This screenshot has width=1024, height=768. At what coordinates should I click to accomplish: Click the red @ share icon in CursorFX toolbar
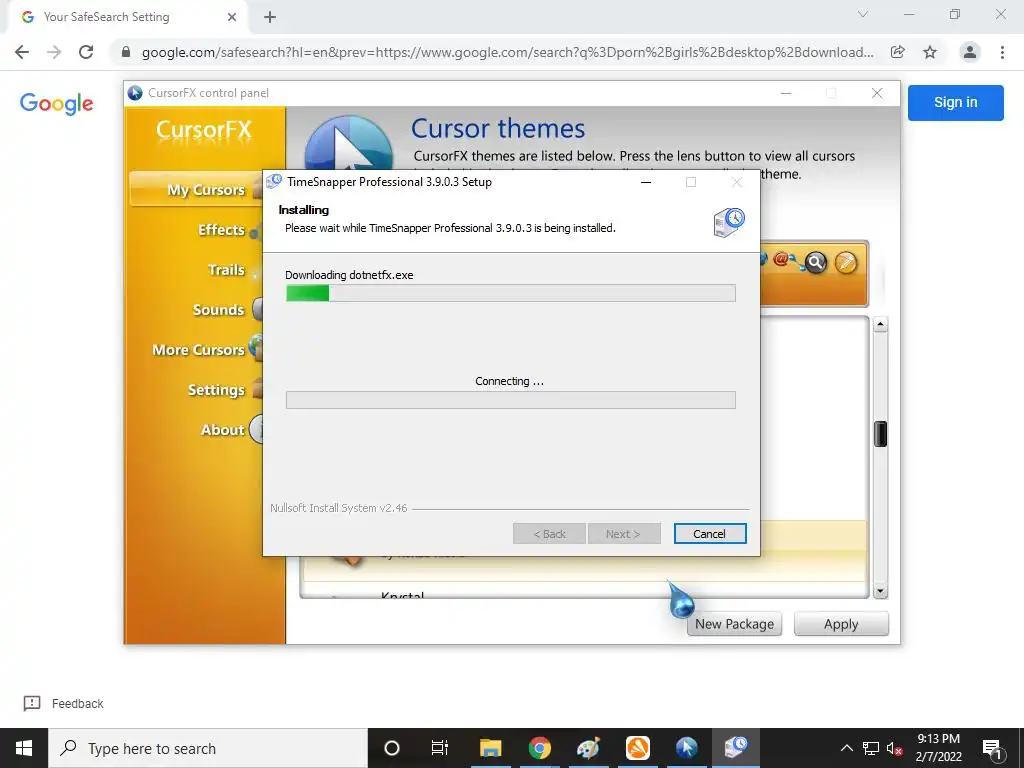click(x=782, y=260)
